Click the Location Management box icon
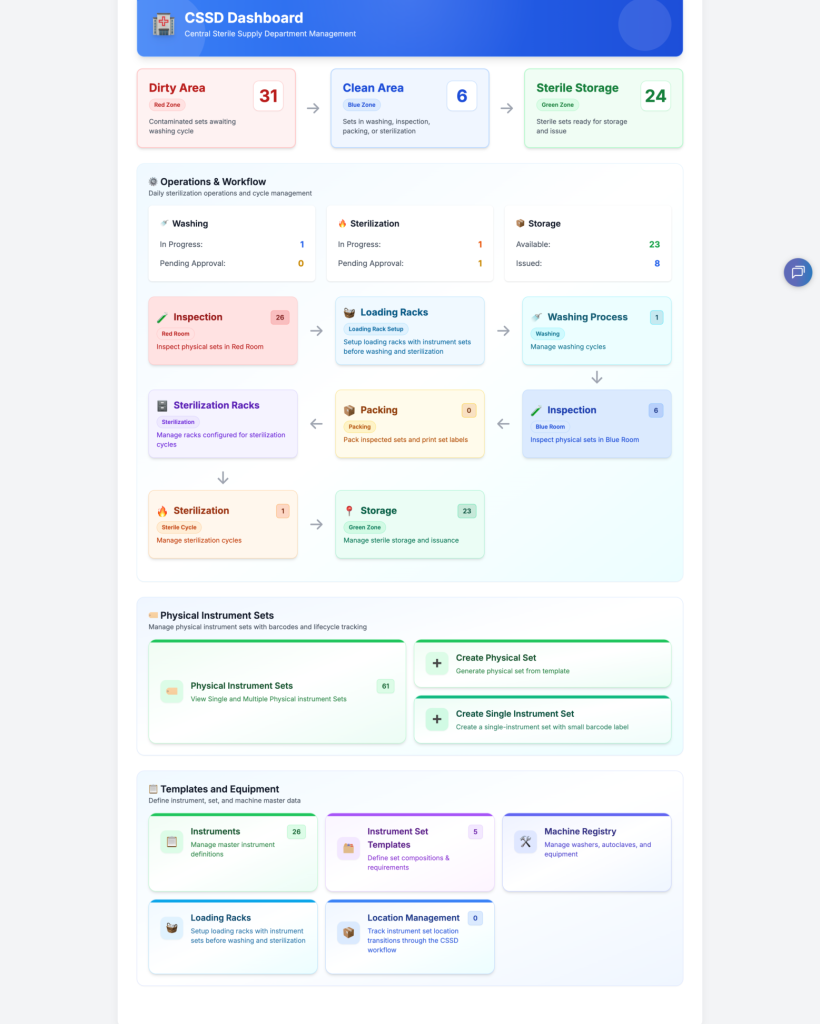The height and width of the screenshot is (1024, 820). (x=349, y=933)
